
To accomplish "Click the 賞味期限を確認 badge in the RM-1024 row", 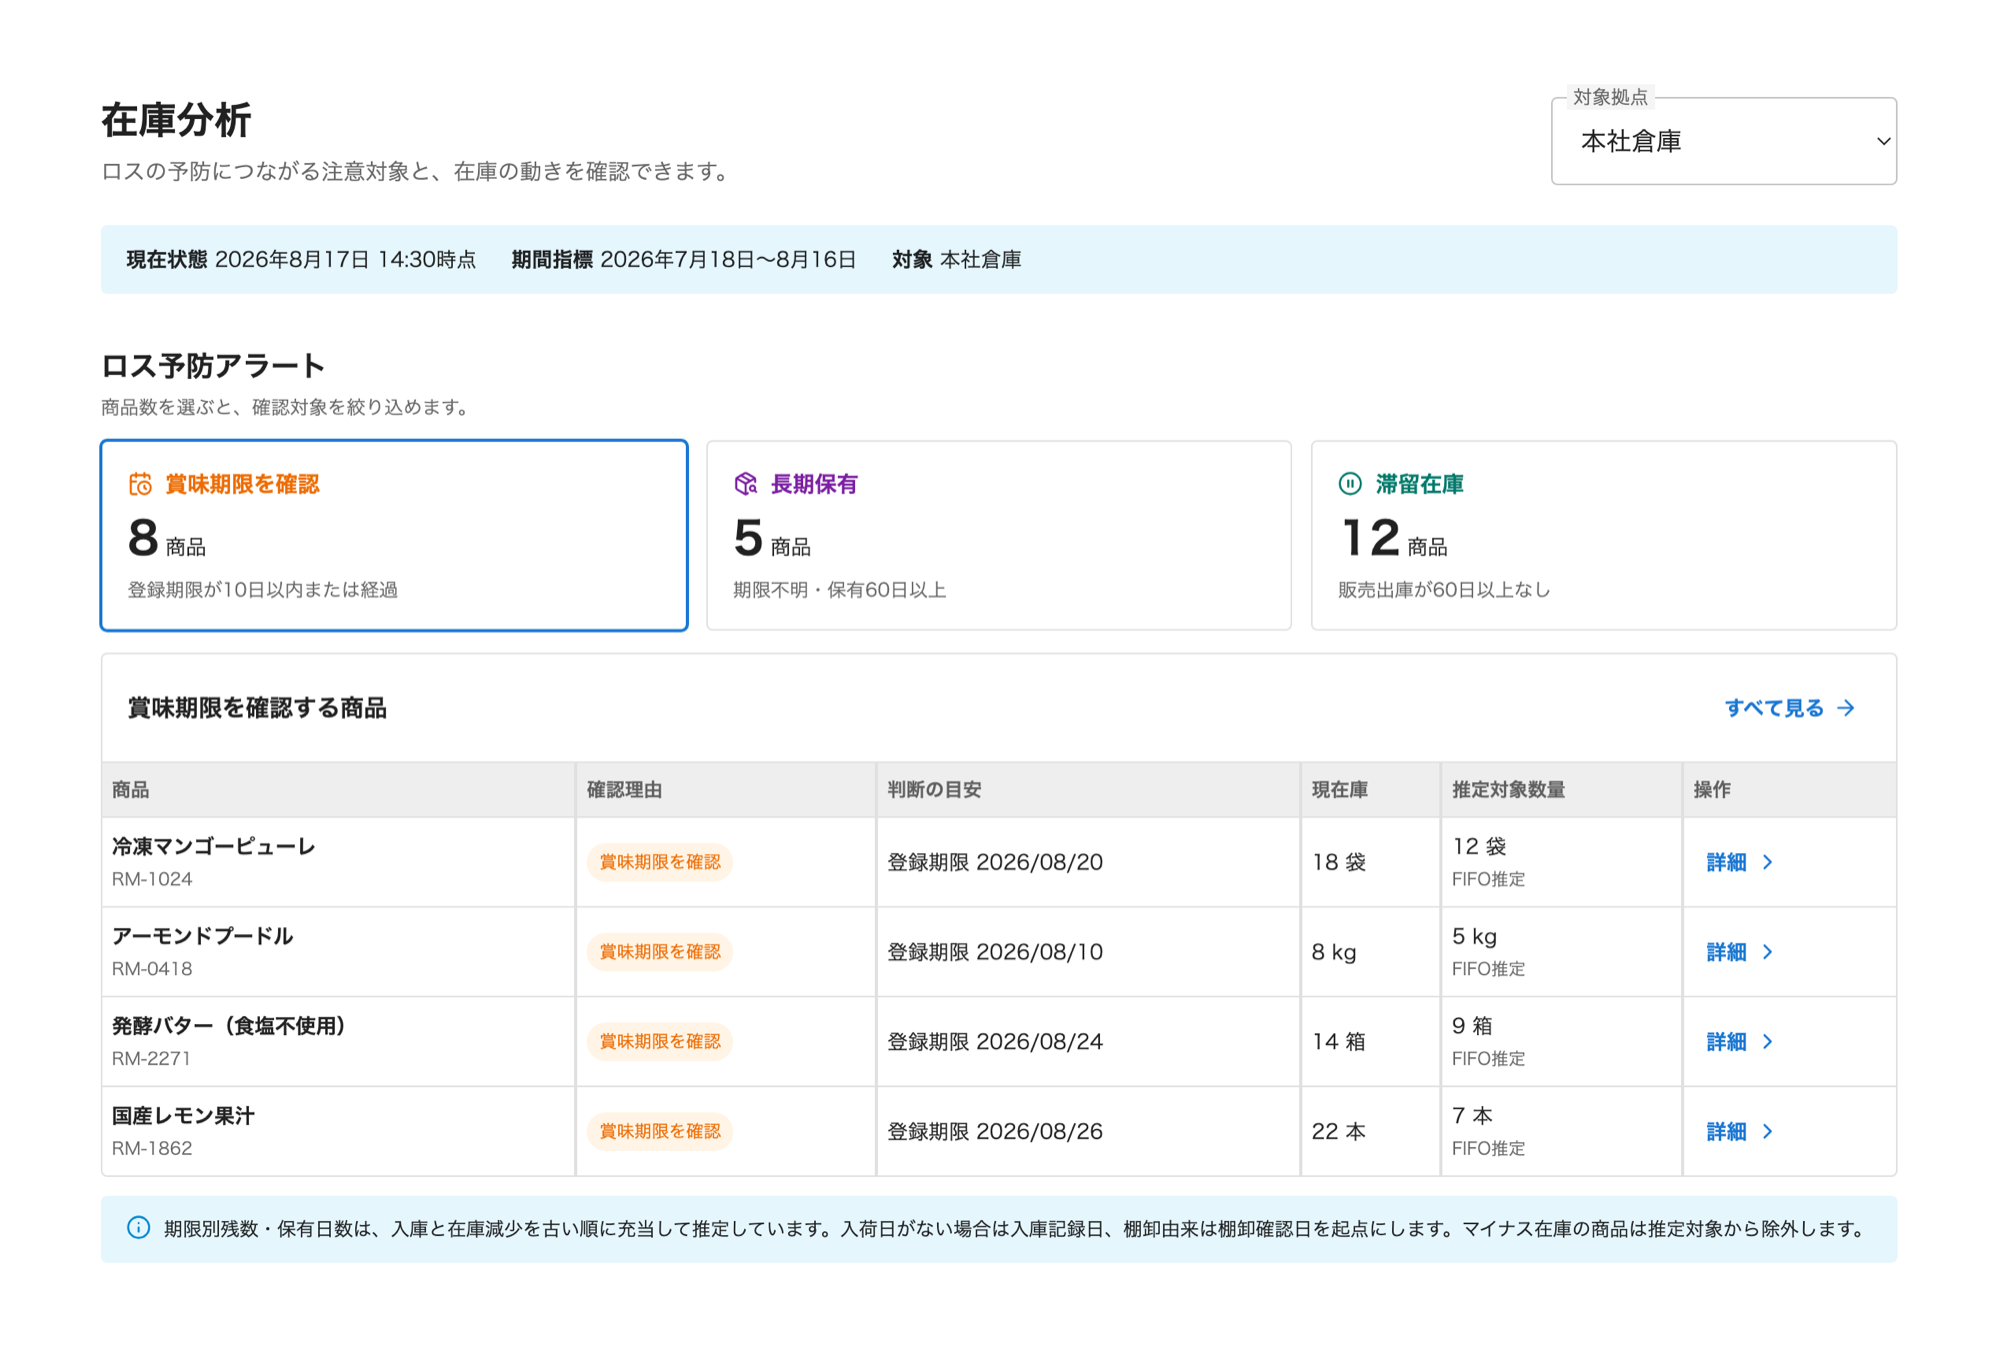I will pyautogui.click(x=660, y=862).
